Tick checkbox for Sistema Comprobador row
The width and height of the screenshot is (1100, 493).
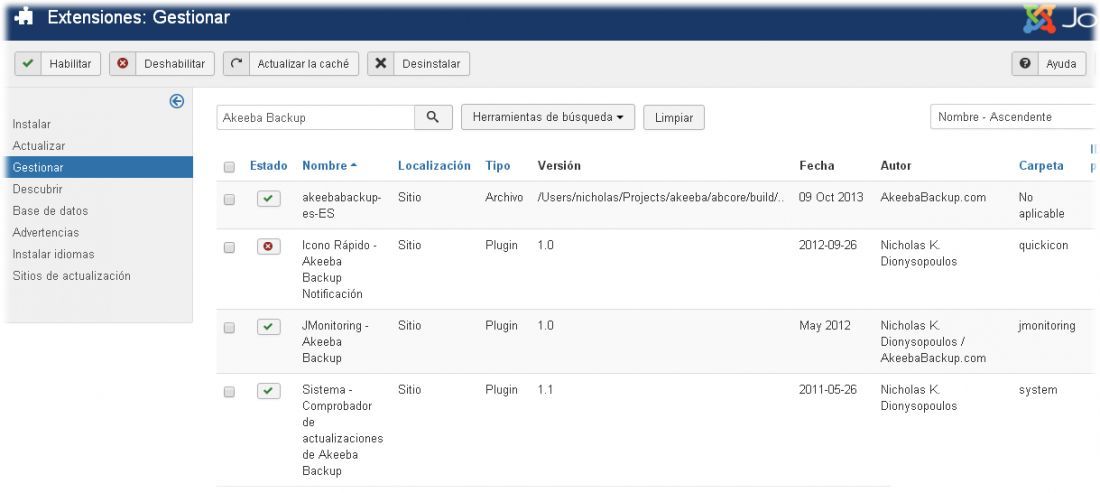point(229,392)
